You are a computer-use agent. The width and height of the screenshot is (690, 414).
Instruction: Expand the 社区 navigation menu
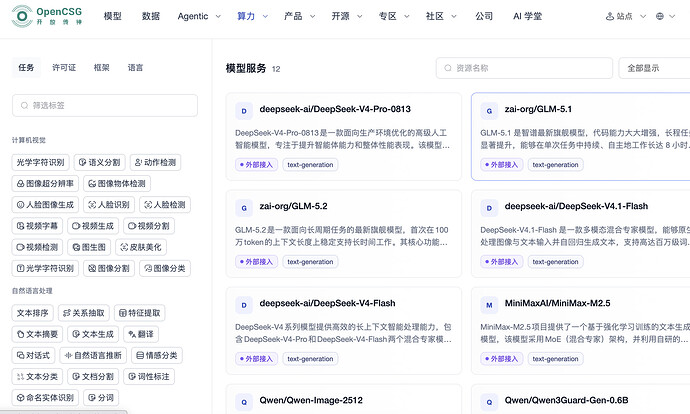pyautogui.click(x=441, y=16)
